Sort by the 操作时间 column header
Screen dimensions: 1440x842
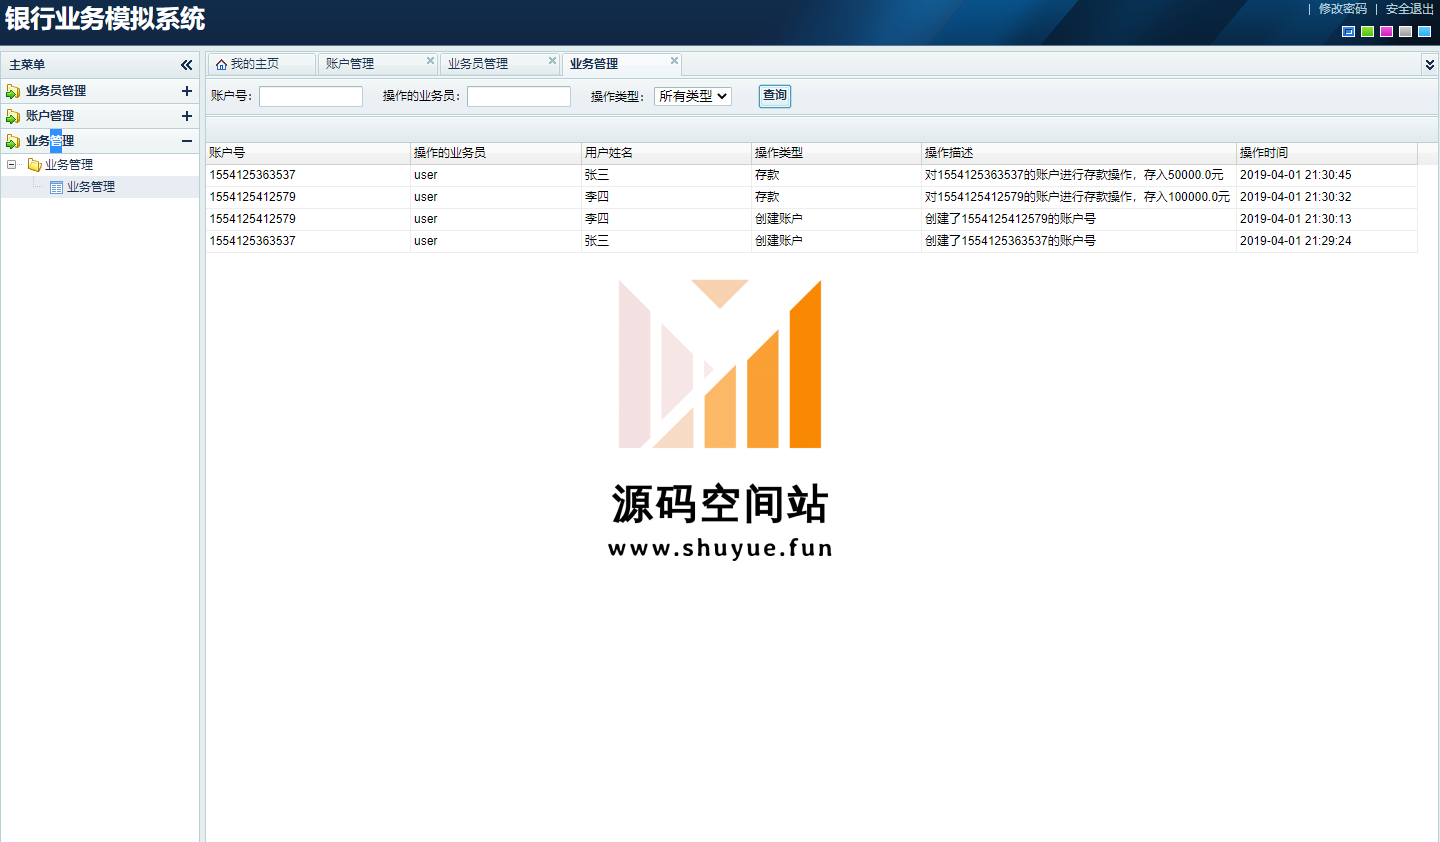(1327, 153)
